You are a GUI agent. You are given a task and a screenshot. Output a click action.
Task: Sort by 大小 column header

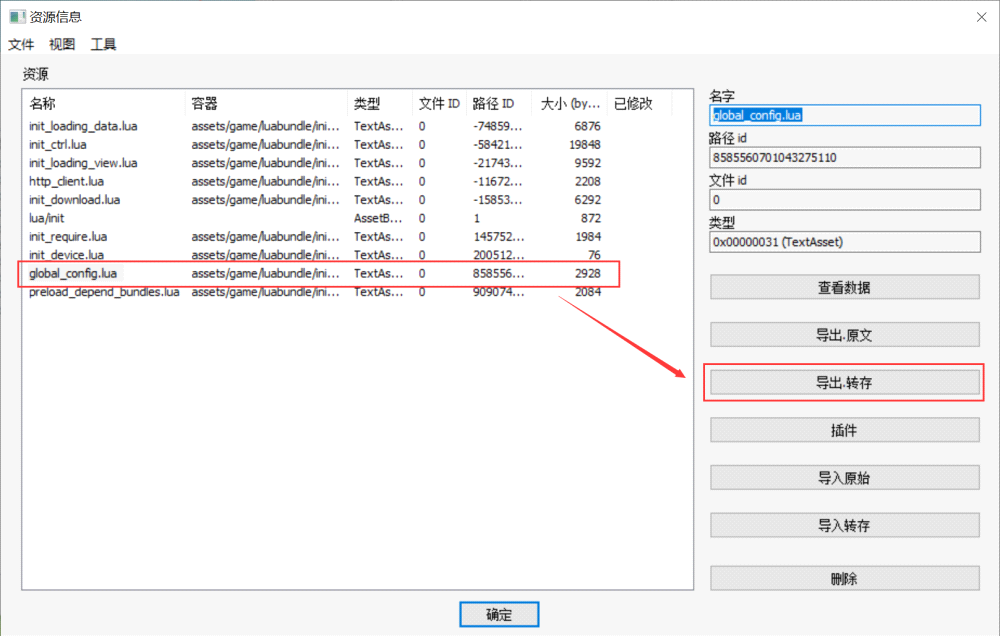(x=570, y=103)
